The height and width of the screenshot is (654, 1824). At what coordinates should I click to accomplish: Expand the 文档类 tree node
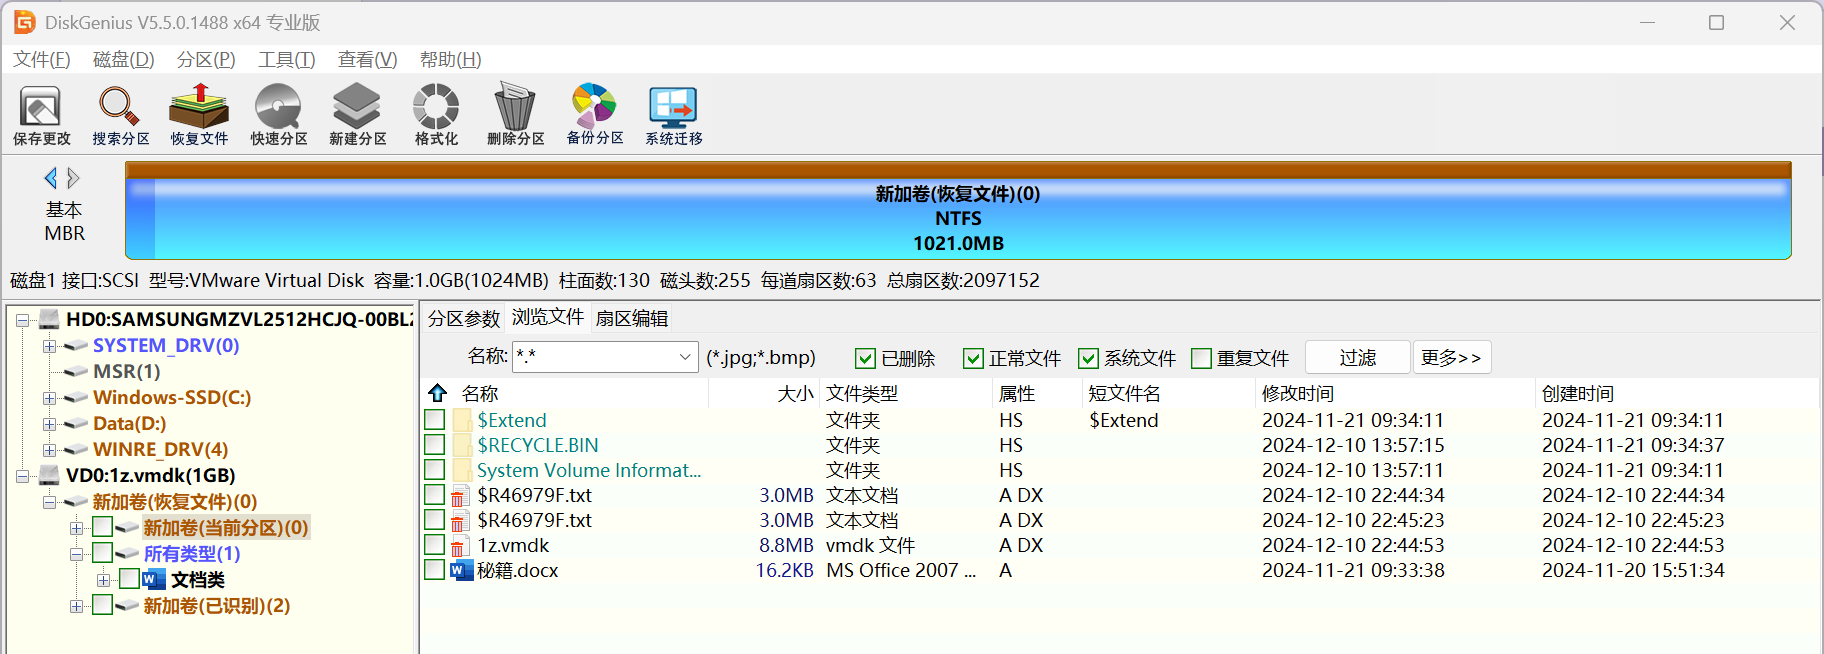103,580
